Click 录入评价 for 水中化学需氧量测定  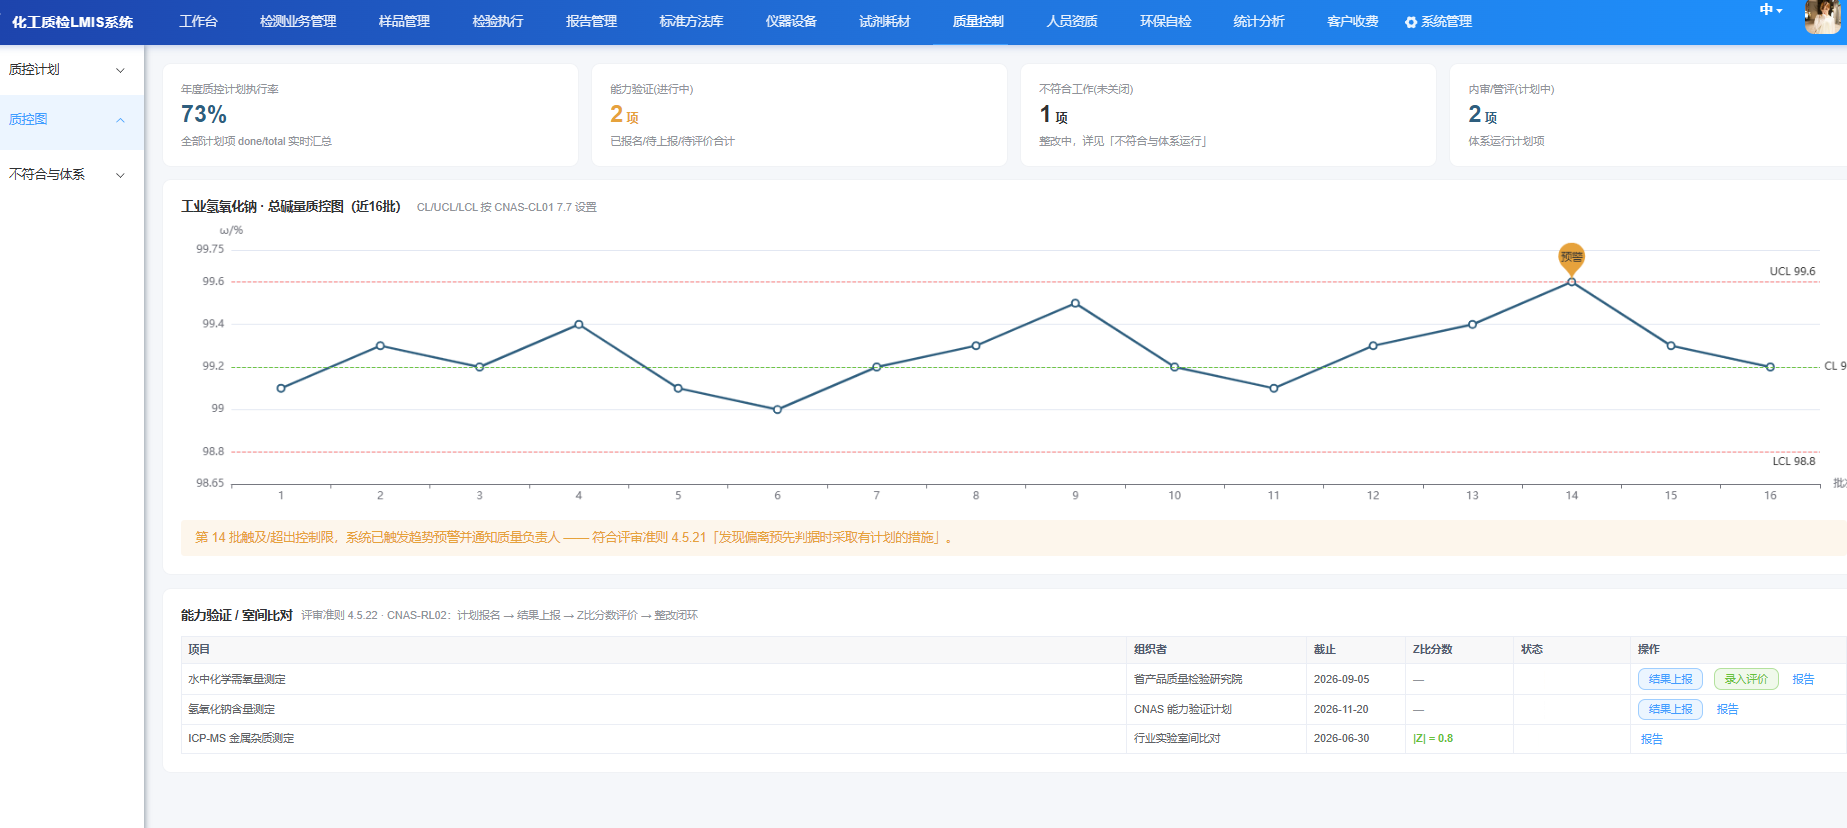(1746, 679)
